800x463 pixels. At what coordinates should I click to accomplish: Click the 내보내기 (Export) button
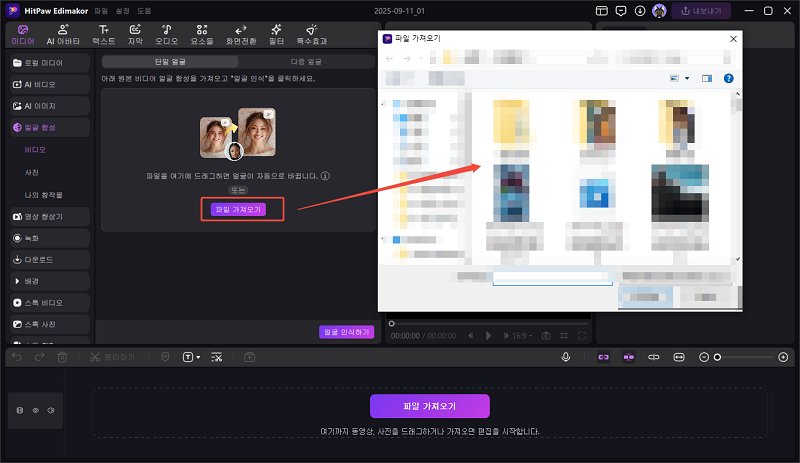pos(701,11)
